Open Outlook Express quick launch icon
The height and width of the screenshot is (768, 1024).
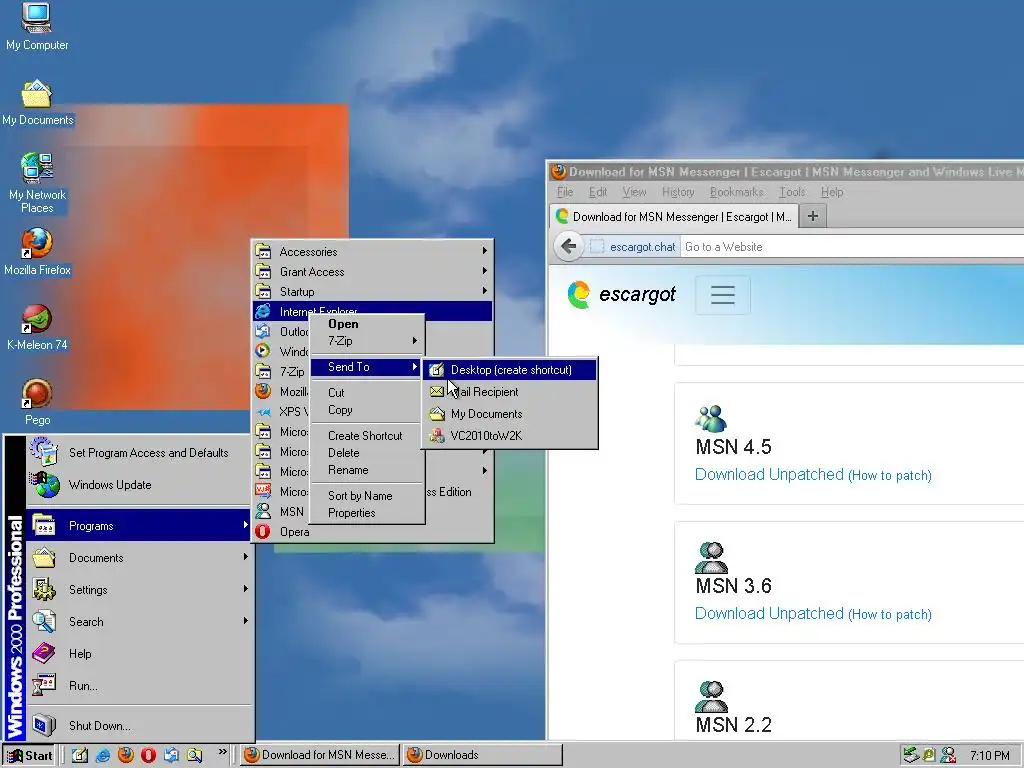coord(171,756)
